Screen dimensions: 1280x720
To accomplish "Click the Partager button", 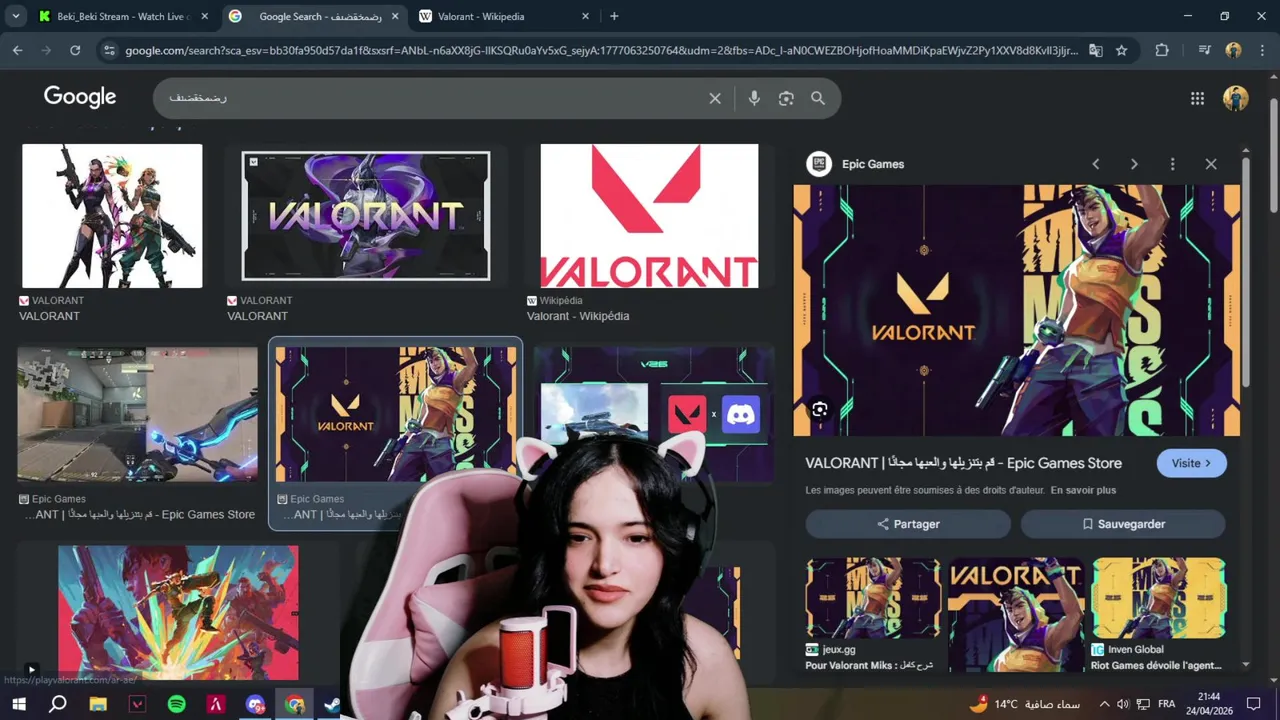I will coord(908,524).
